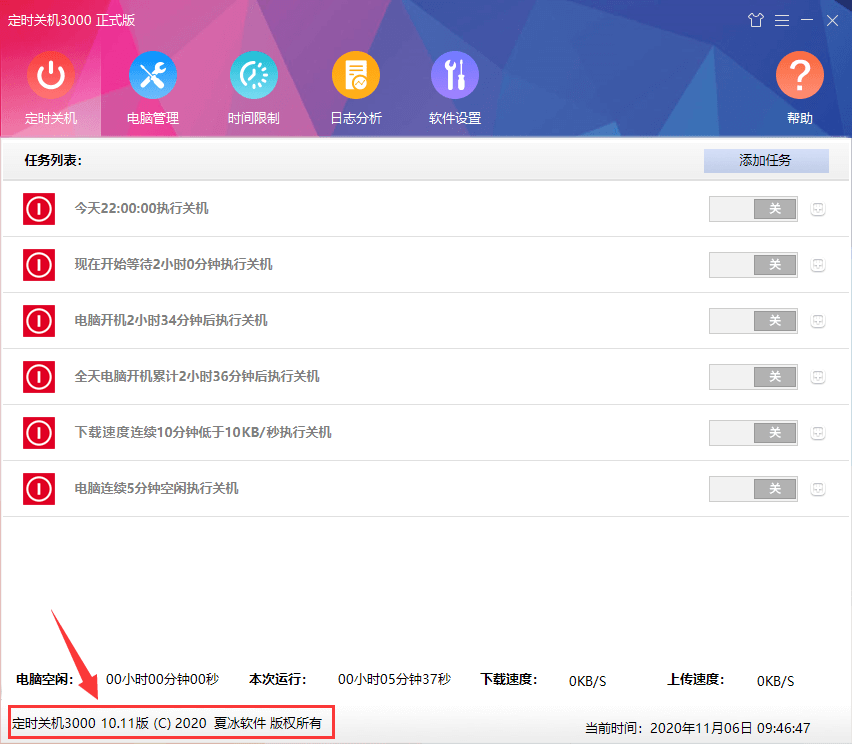Click red power icon for 现在开始等待2小时0分钟 task
The height and width of the screenshot is (744, 852).
(x=39, y=265)
